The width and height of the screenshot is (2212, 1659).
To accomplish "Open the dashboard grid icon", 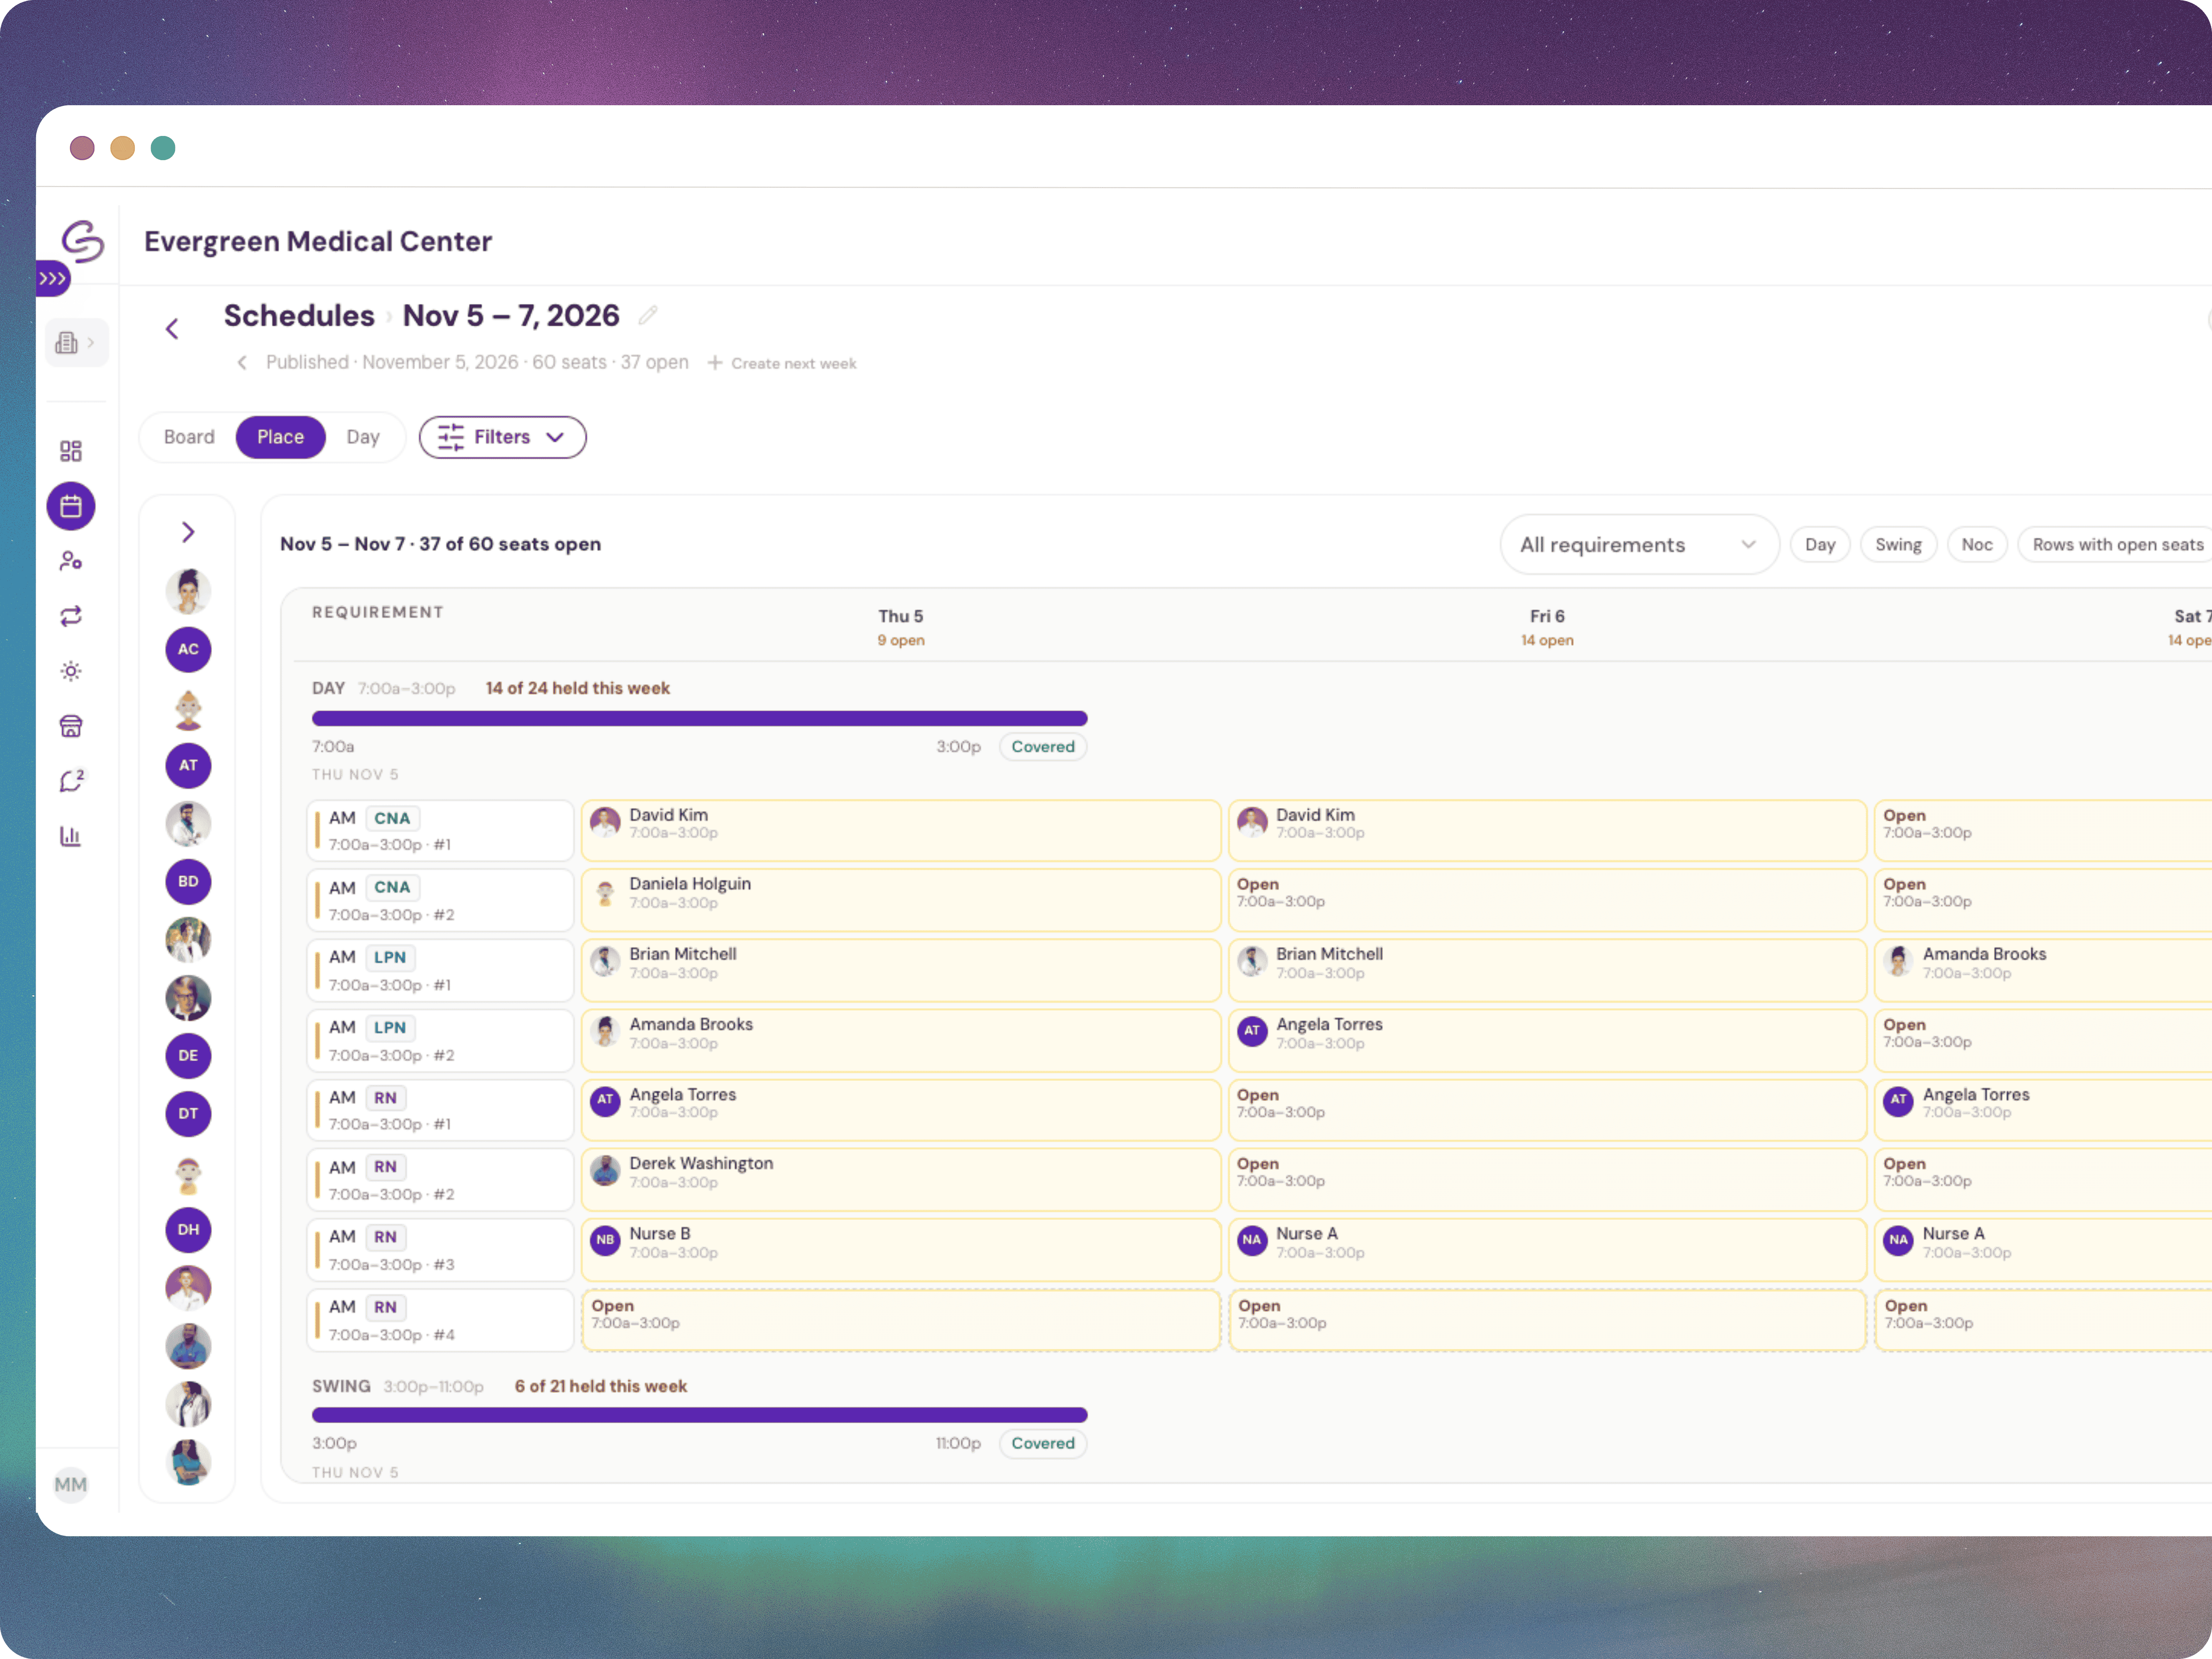I will (71, 451).
